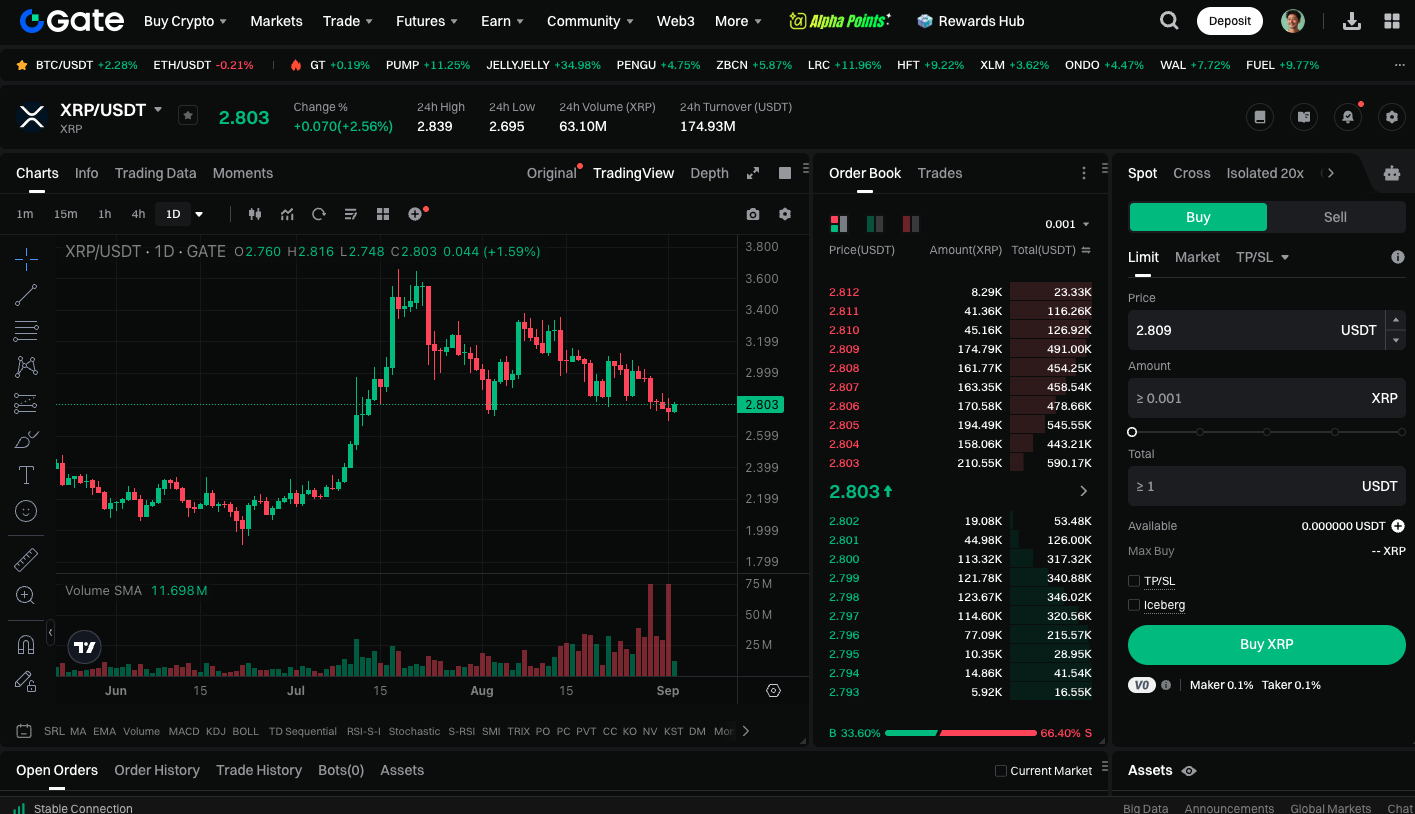Open the trading bot robot icon

(x=1392, y=173)
